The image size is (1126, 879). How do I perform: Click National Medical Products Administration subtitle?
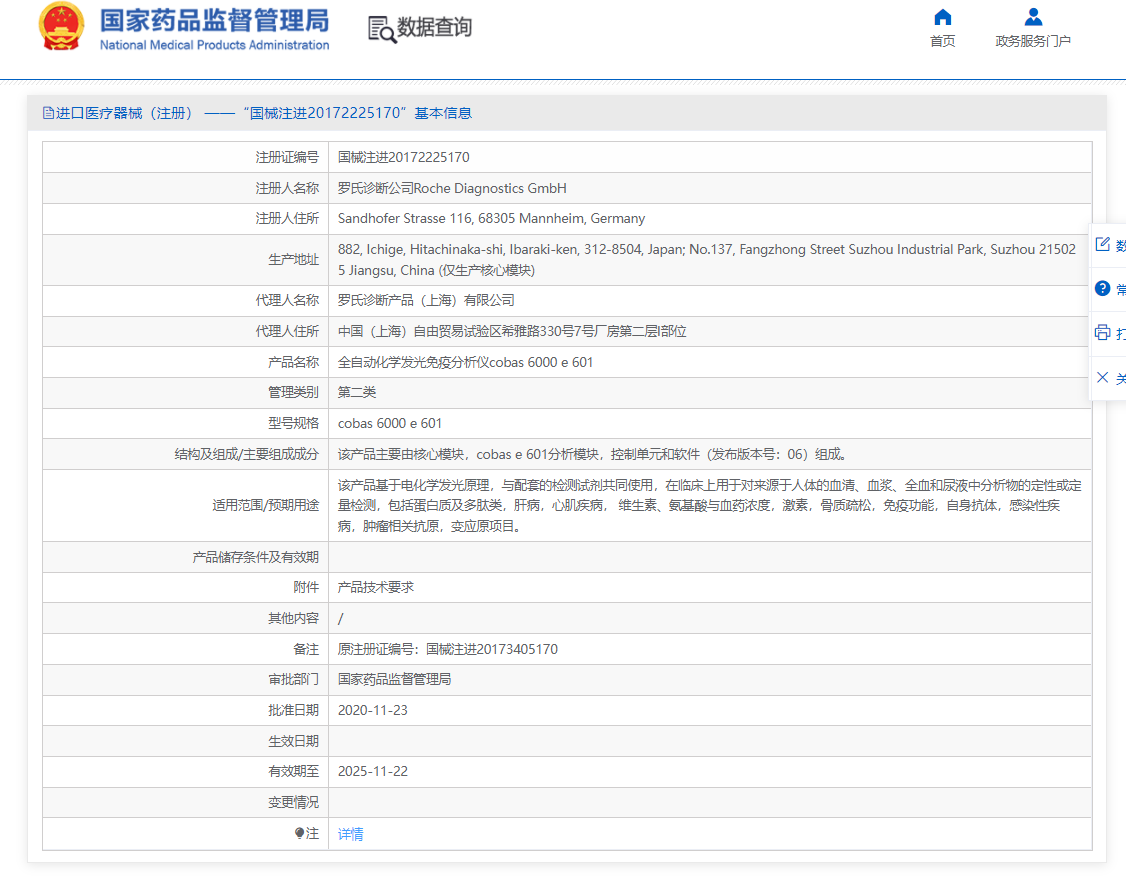[x=214, y=45]
